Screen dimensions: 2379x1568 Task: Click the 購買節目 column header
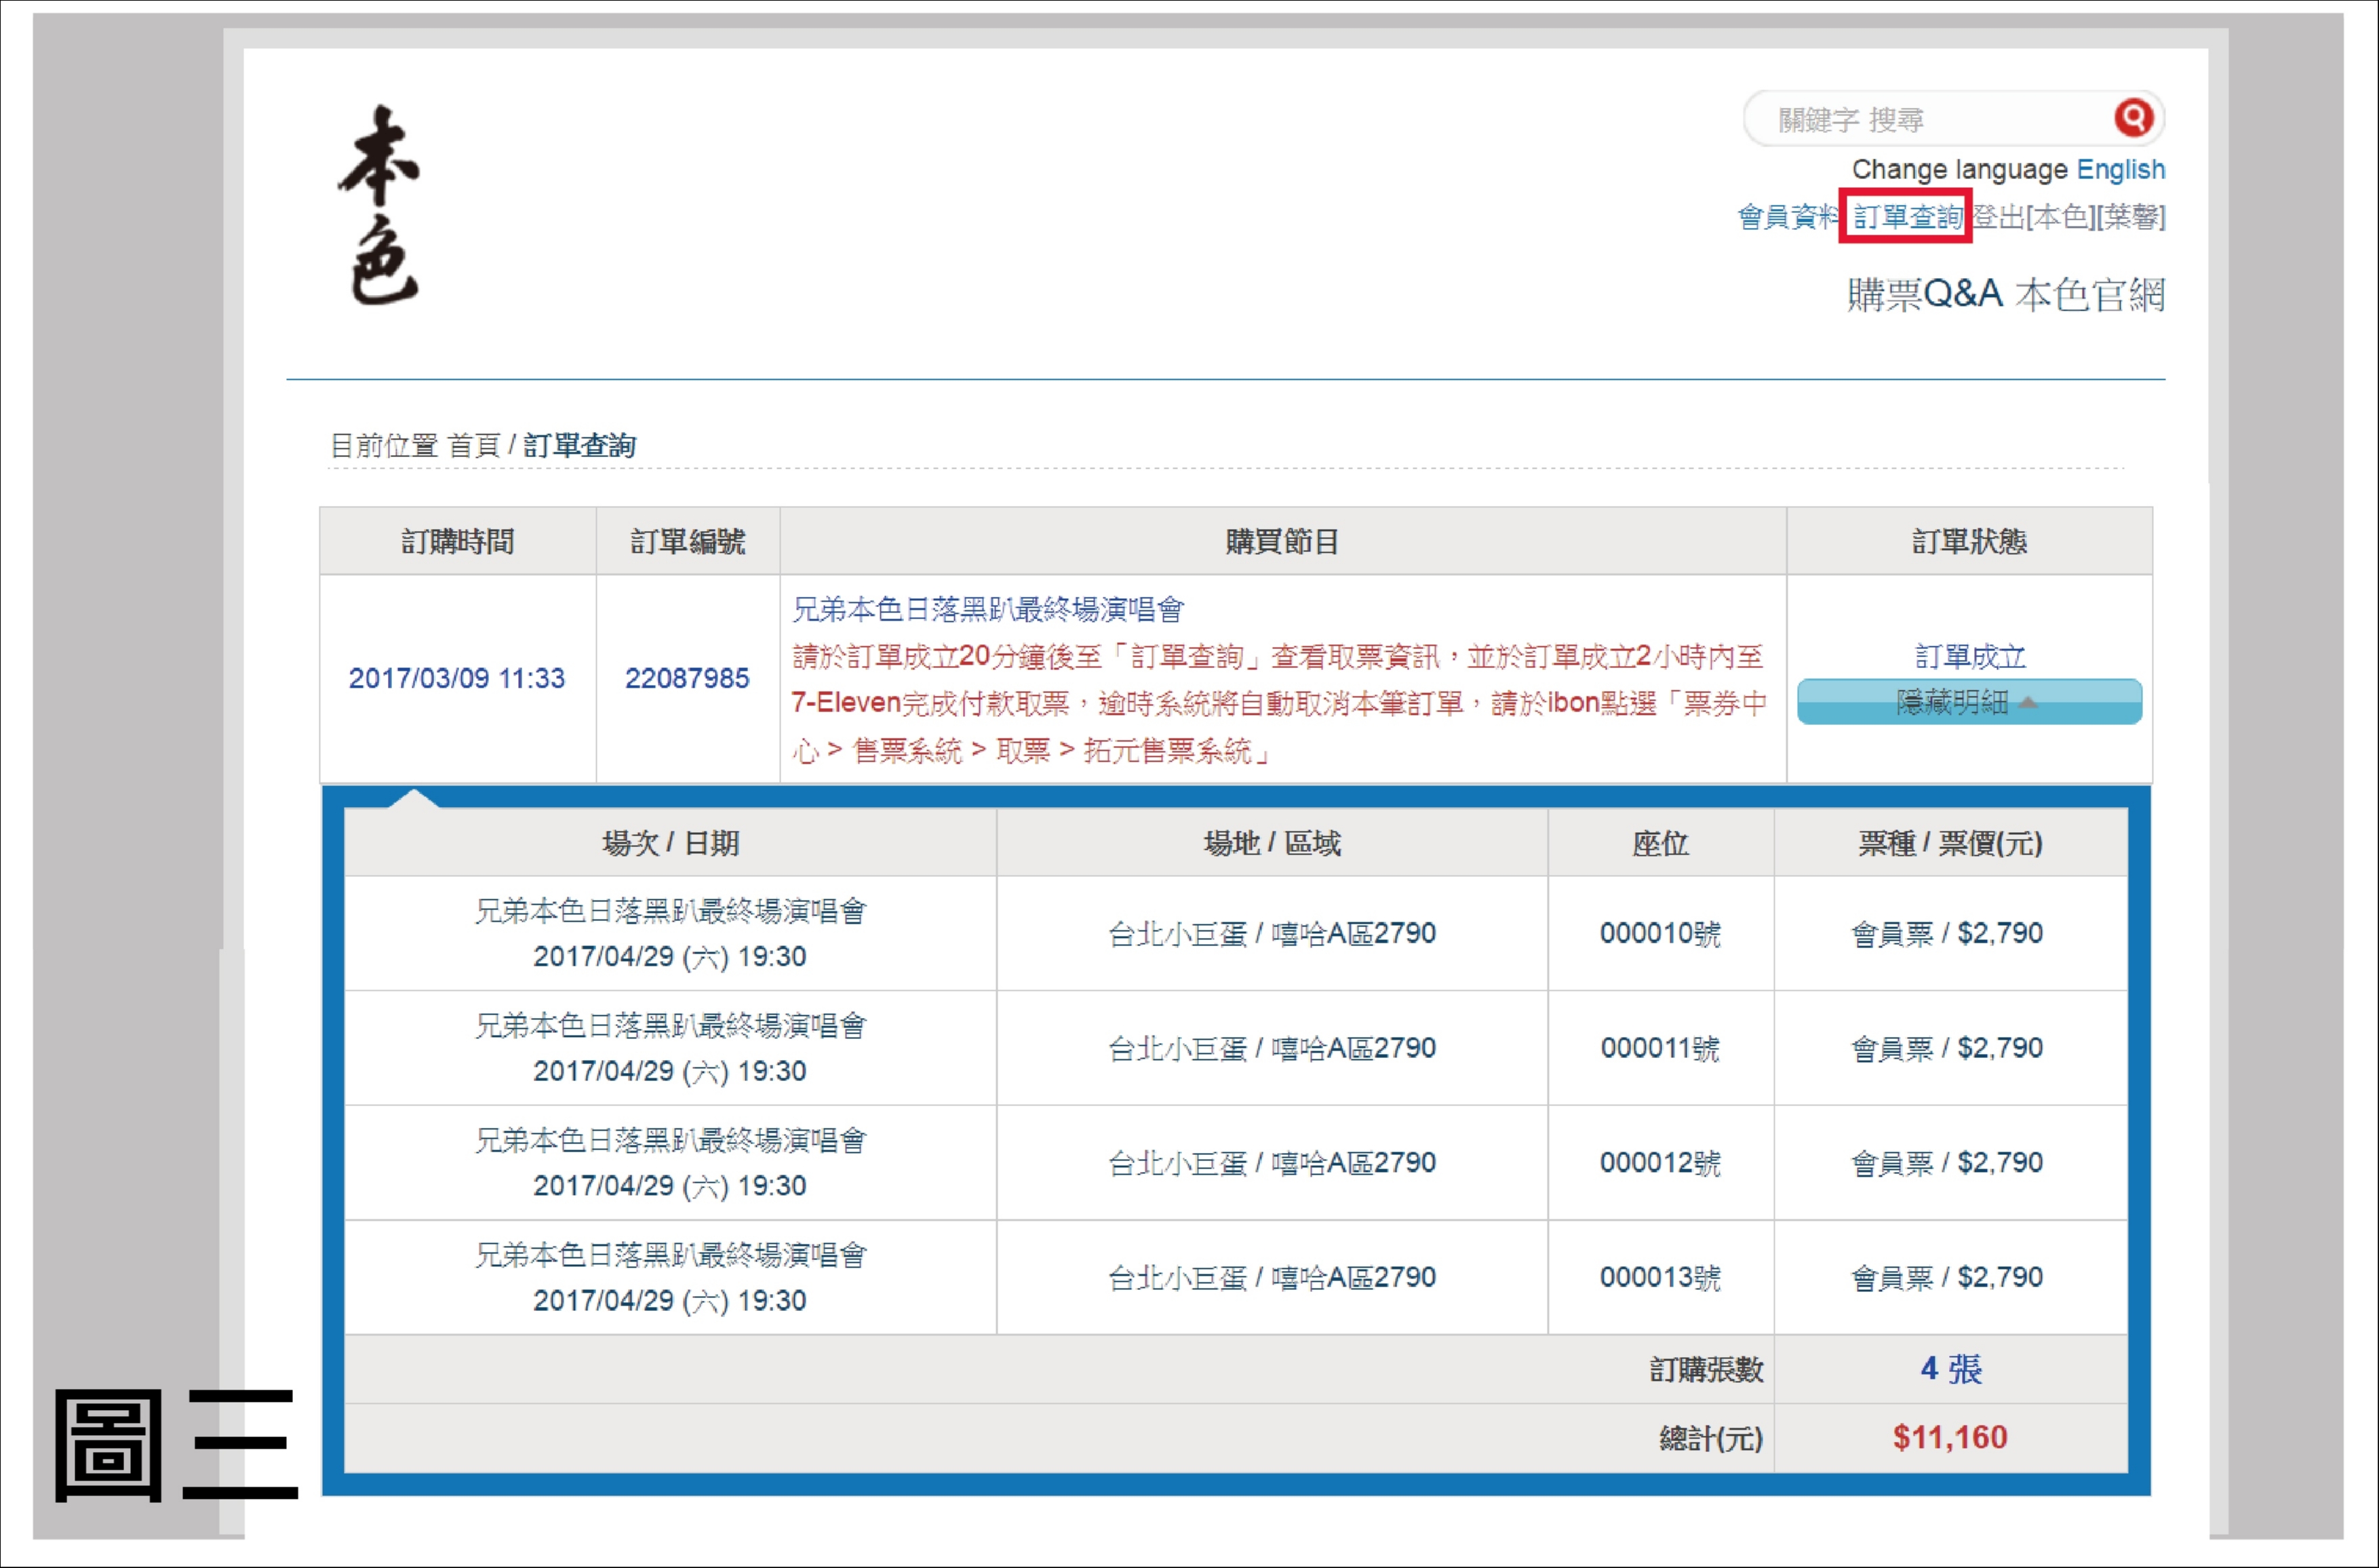[1282, 541]
